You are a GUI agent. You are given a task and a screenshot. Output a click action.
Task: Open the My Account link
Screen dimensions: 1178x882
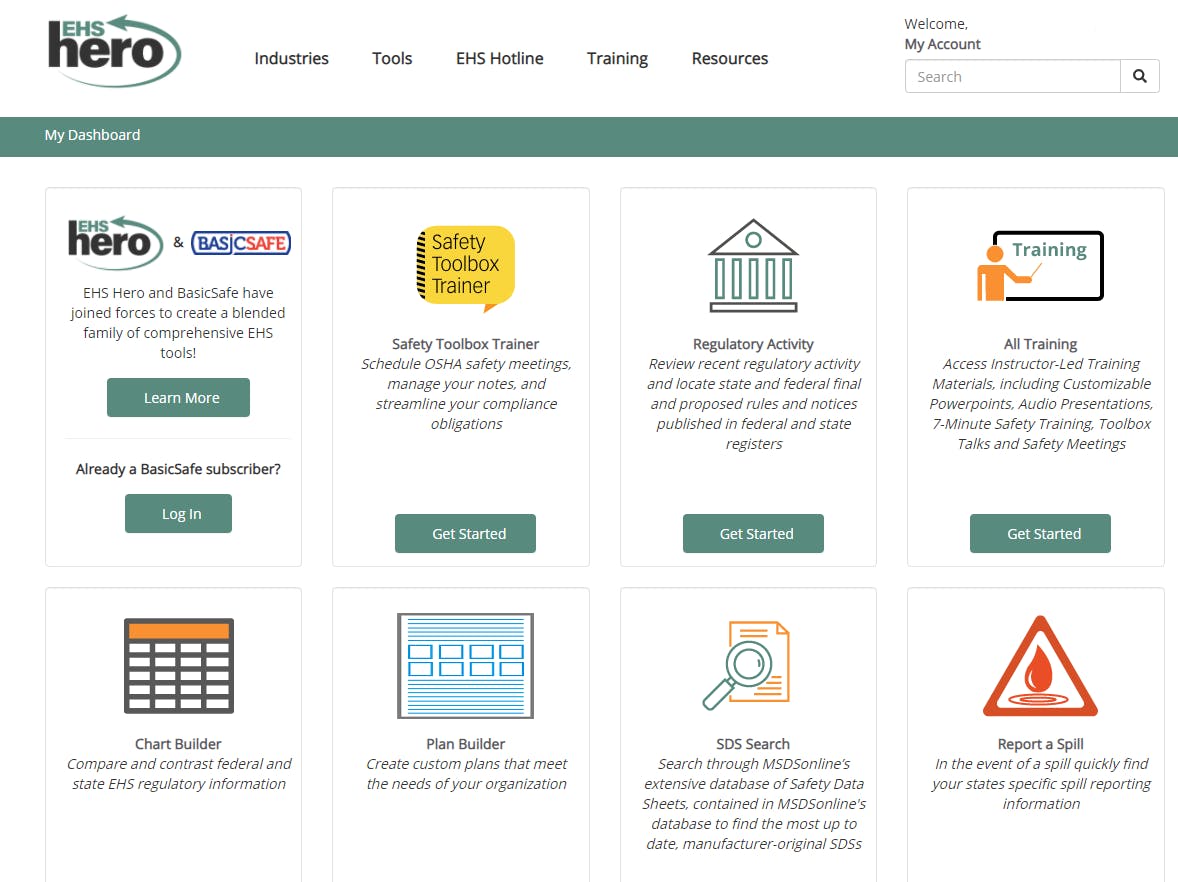pyautogui.click(x=942, y=44)
